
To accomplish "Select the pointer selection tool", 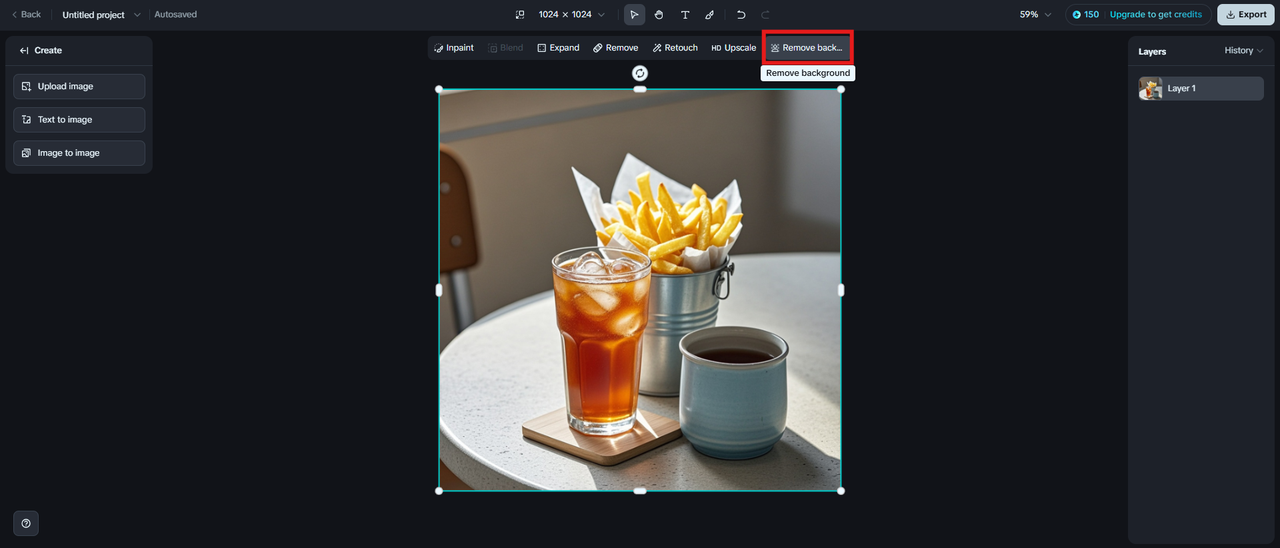I will tap(634, 15).
